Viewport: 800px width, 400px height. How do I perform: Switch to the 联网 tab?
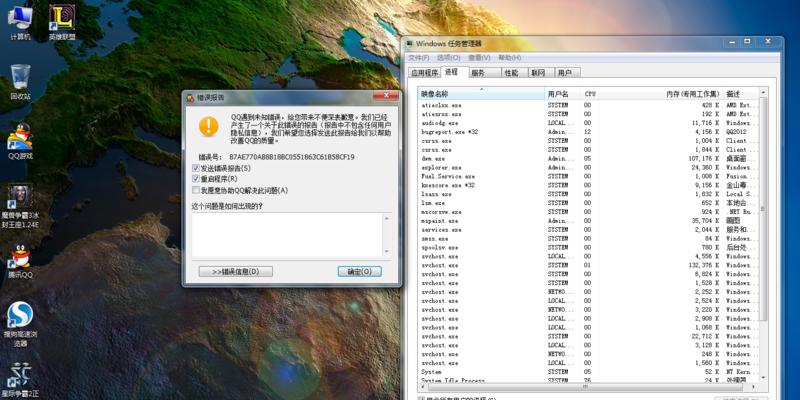540,73
